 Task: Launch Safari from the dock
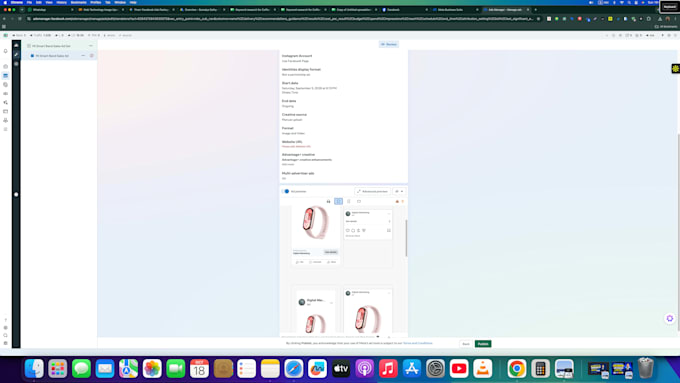pyautogui.click(x=294, y=369)
